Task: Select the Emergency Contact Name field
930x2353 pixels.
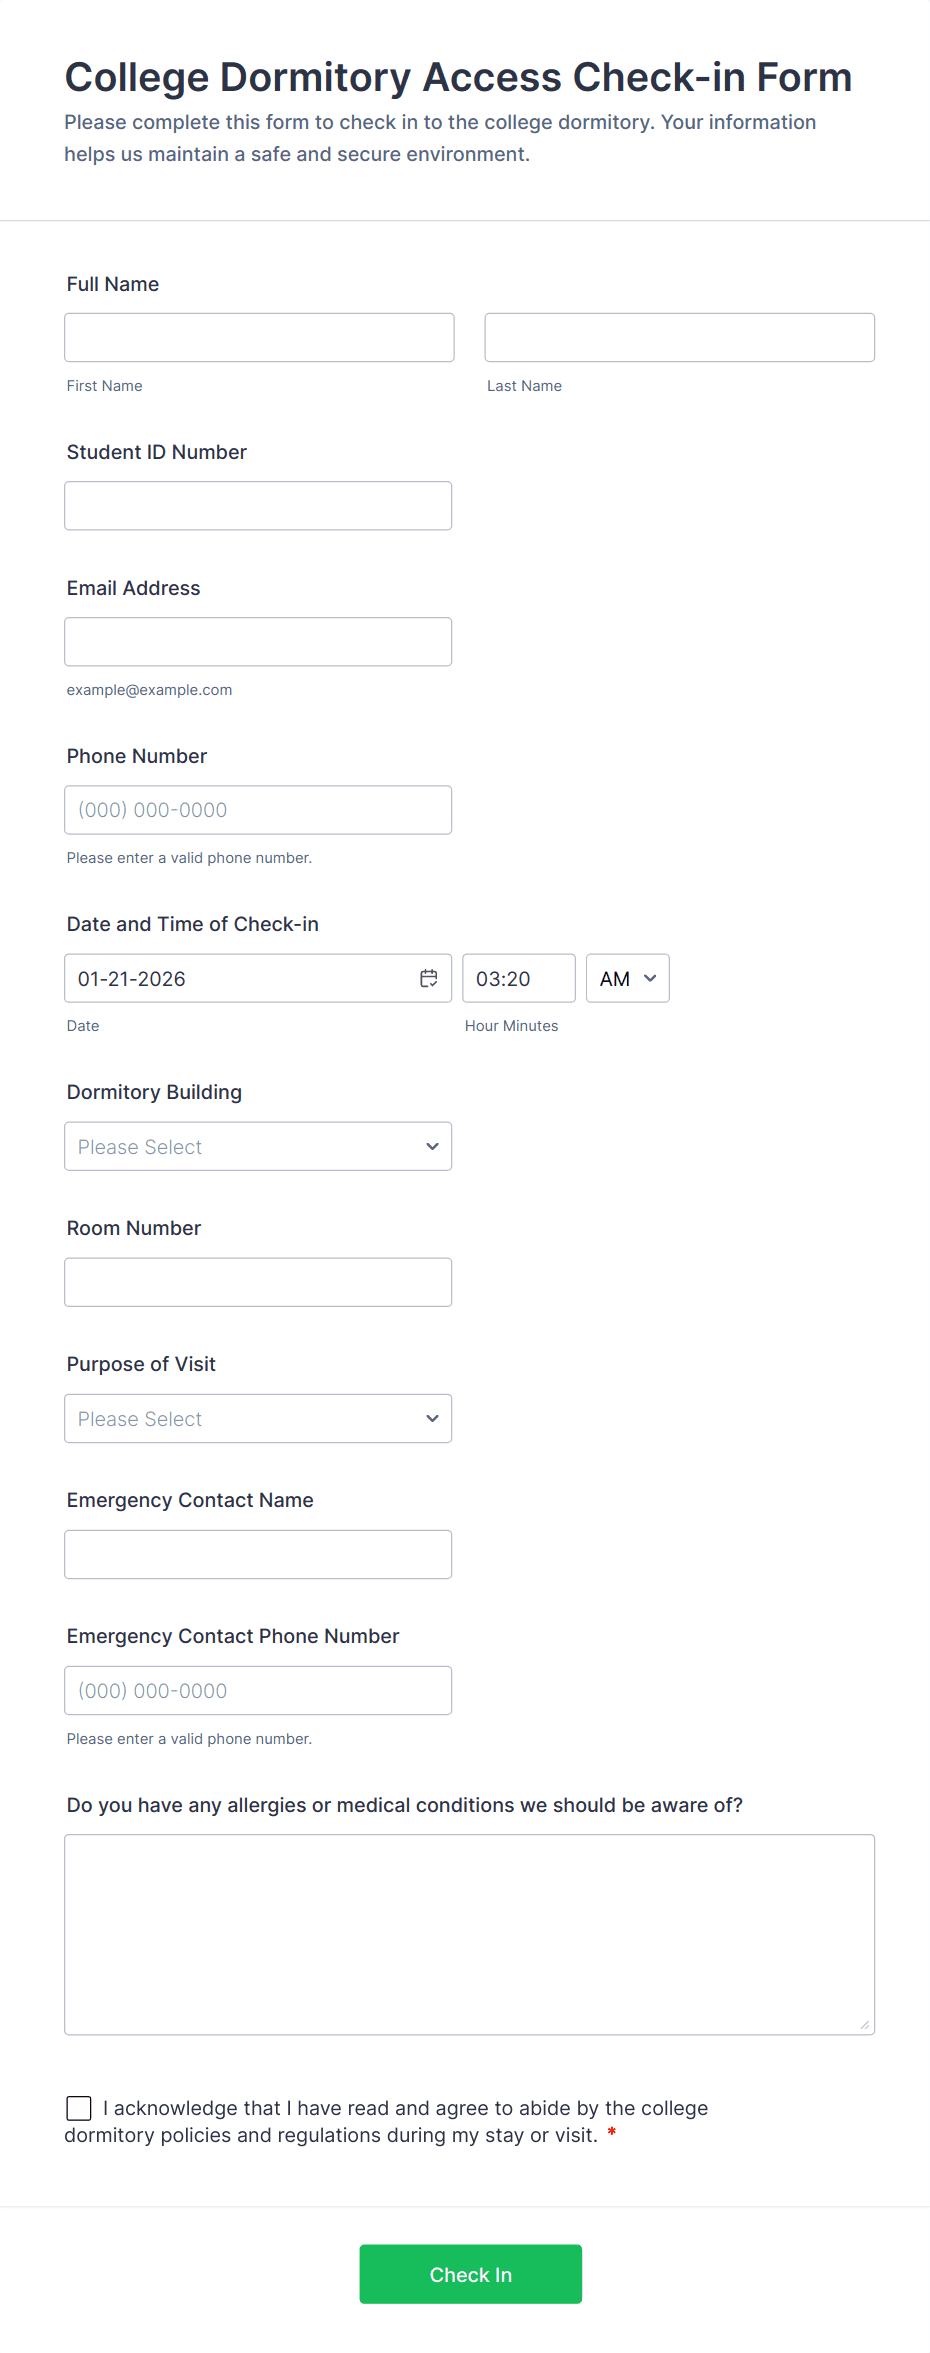Action: pyautogui.click(x=257, y=1554)
